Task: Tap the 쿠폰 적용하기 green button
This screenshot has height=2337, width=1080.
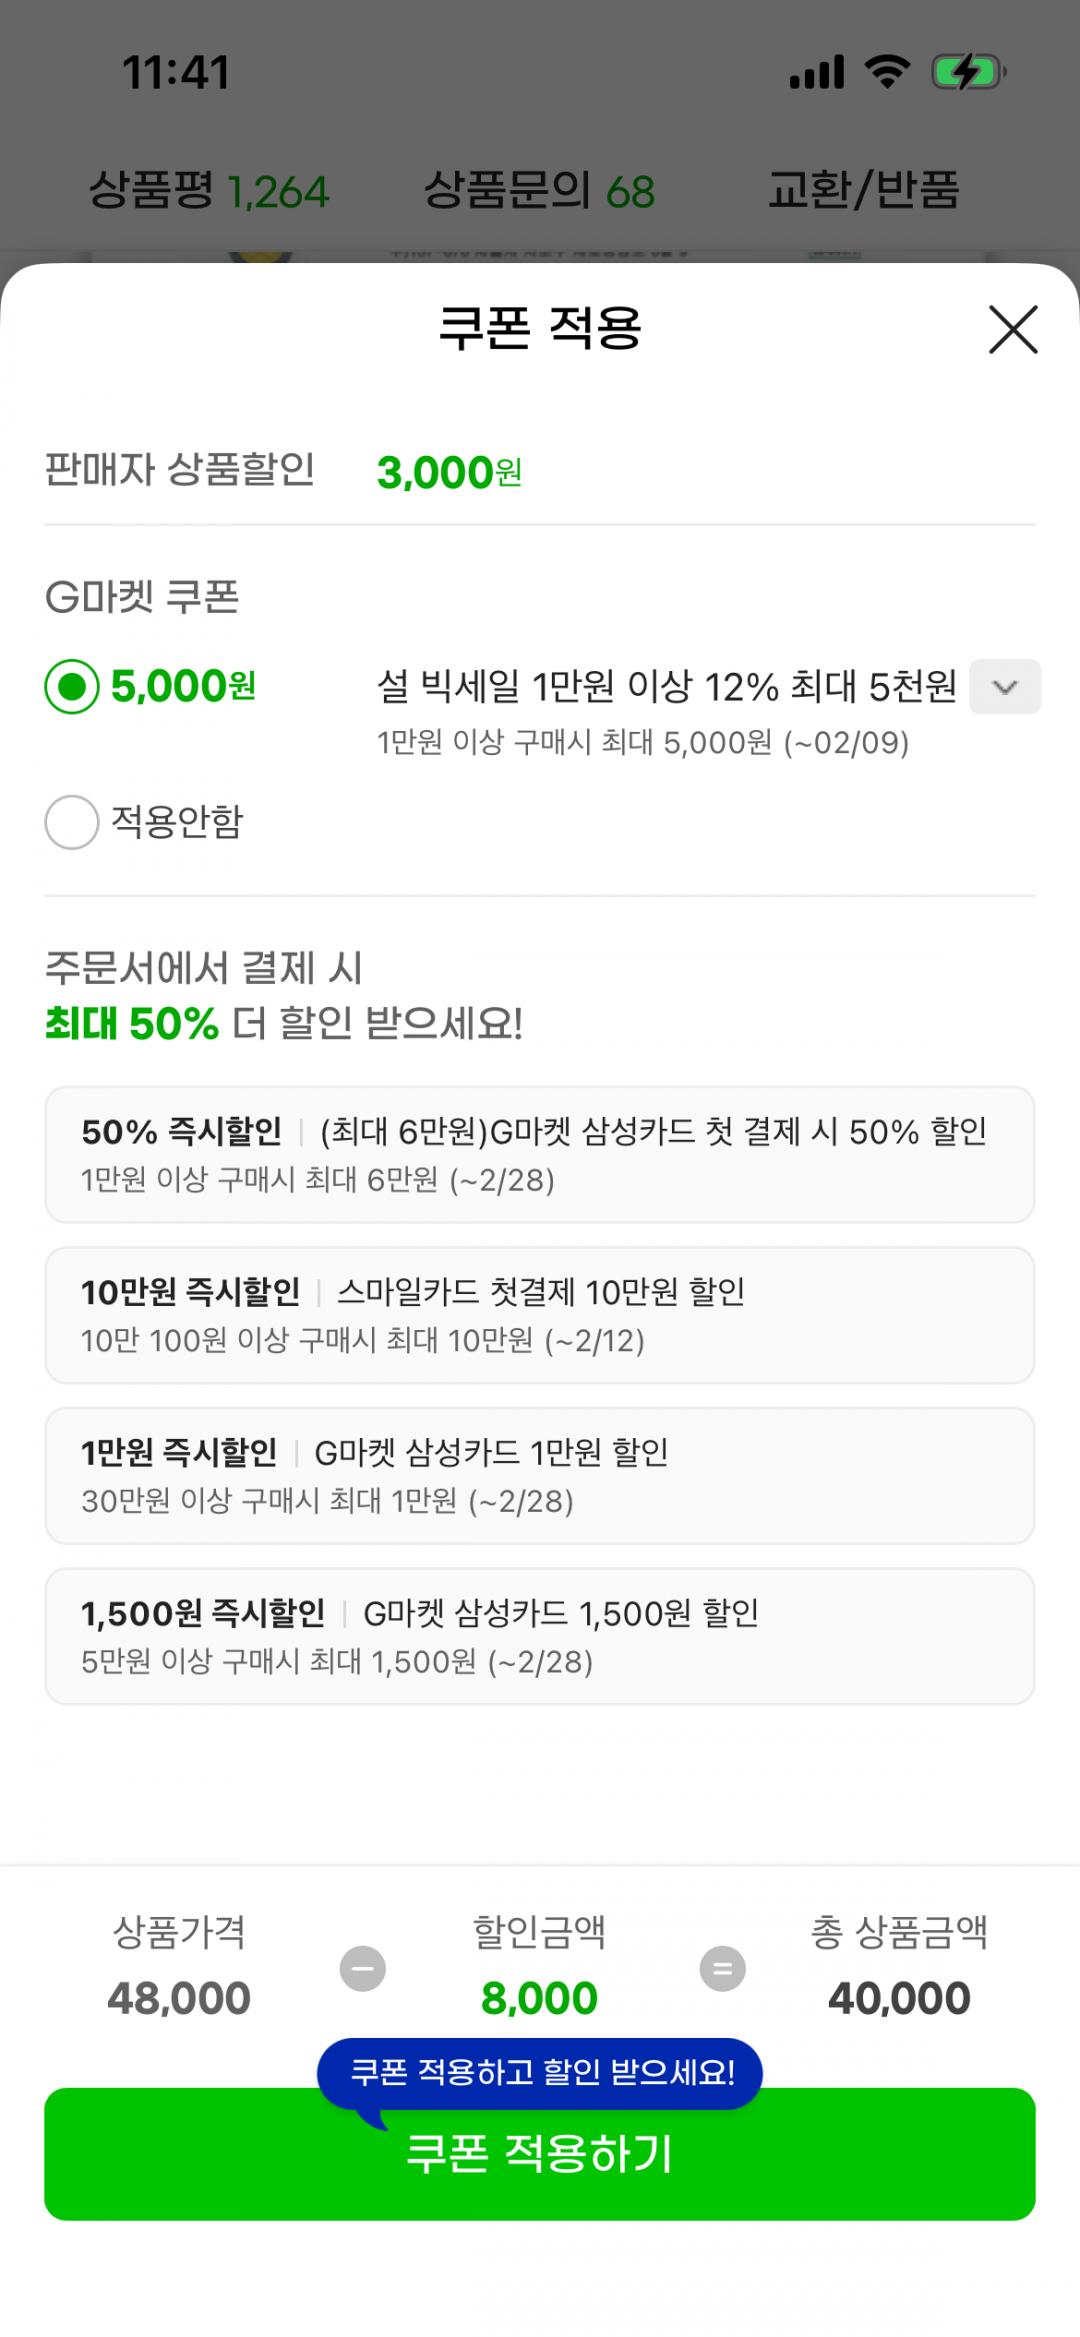Action: 539,2166
